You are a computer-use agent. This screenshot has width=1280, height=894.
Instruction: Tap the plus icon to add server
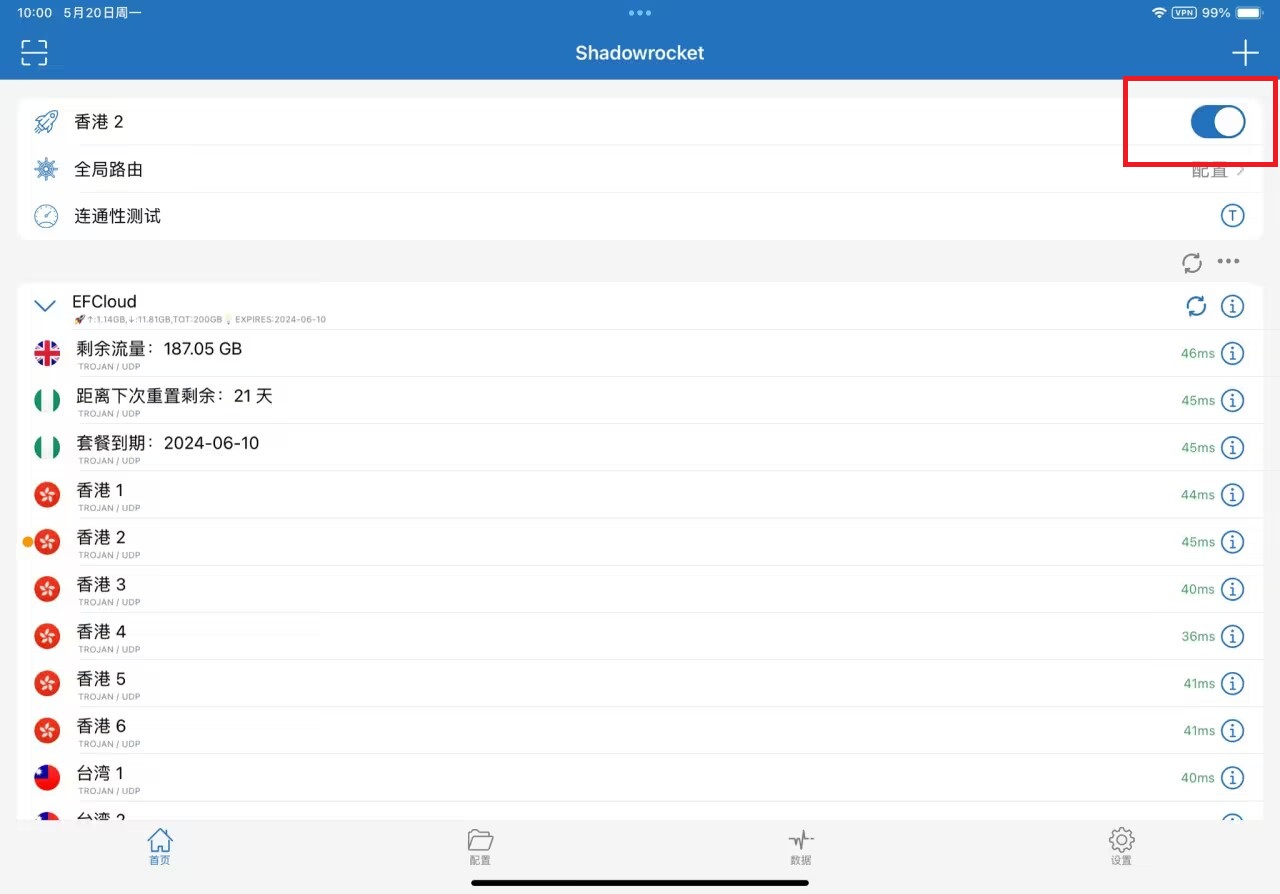1244,53
